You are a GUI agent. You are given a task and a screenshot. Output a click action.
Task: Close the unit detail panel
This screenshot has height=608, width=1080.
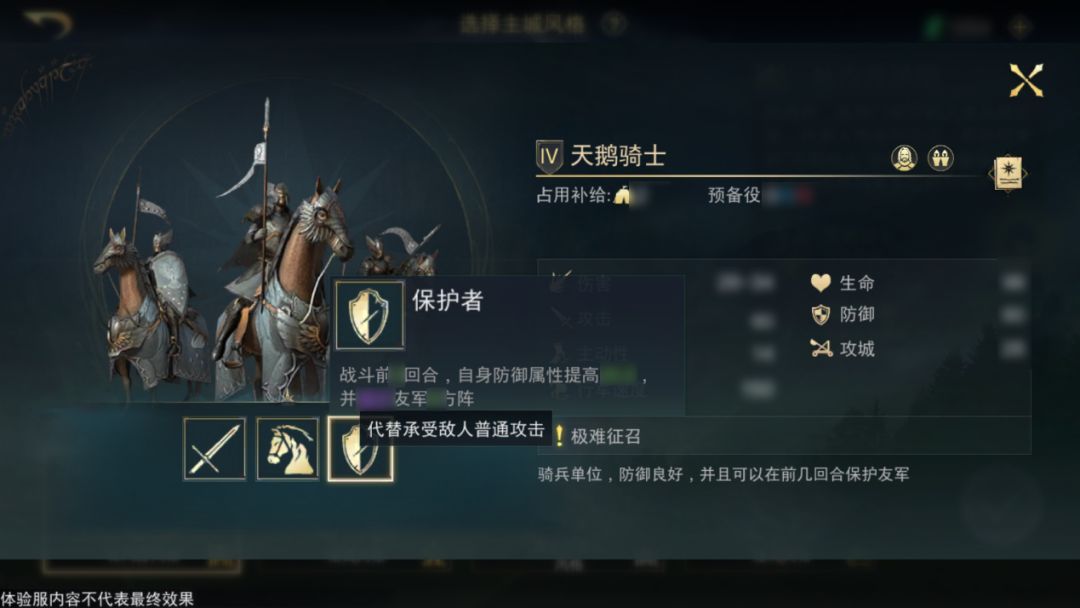click(1026, 80)
